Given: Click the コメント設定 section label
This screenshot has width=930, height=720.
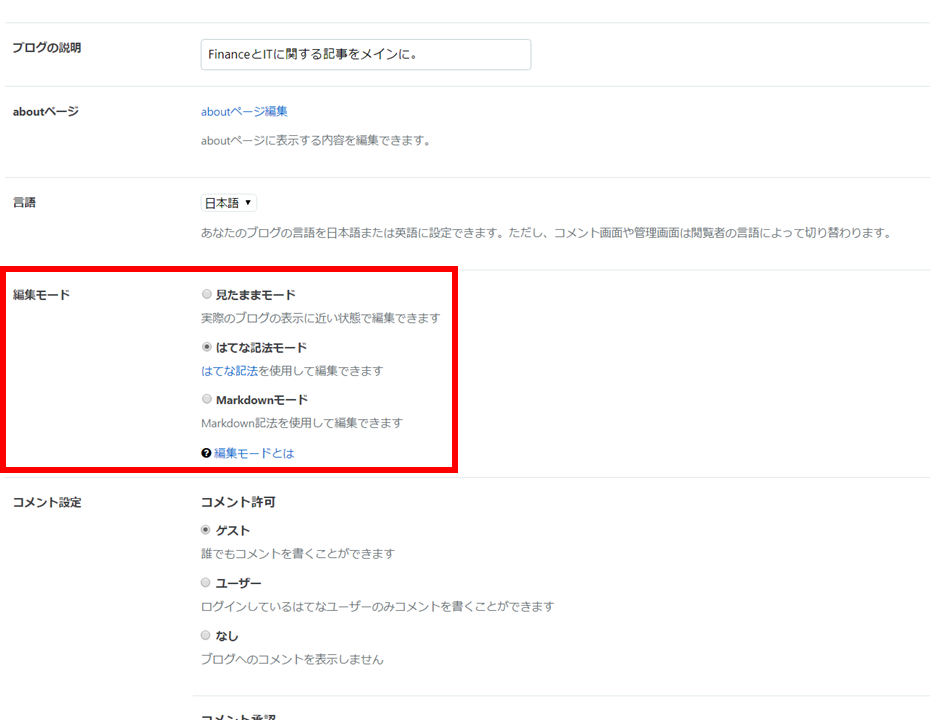Looking at the screenshot, I should [46, 502].
